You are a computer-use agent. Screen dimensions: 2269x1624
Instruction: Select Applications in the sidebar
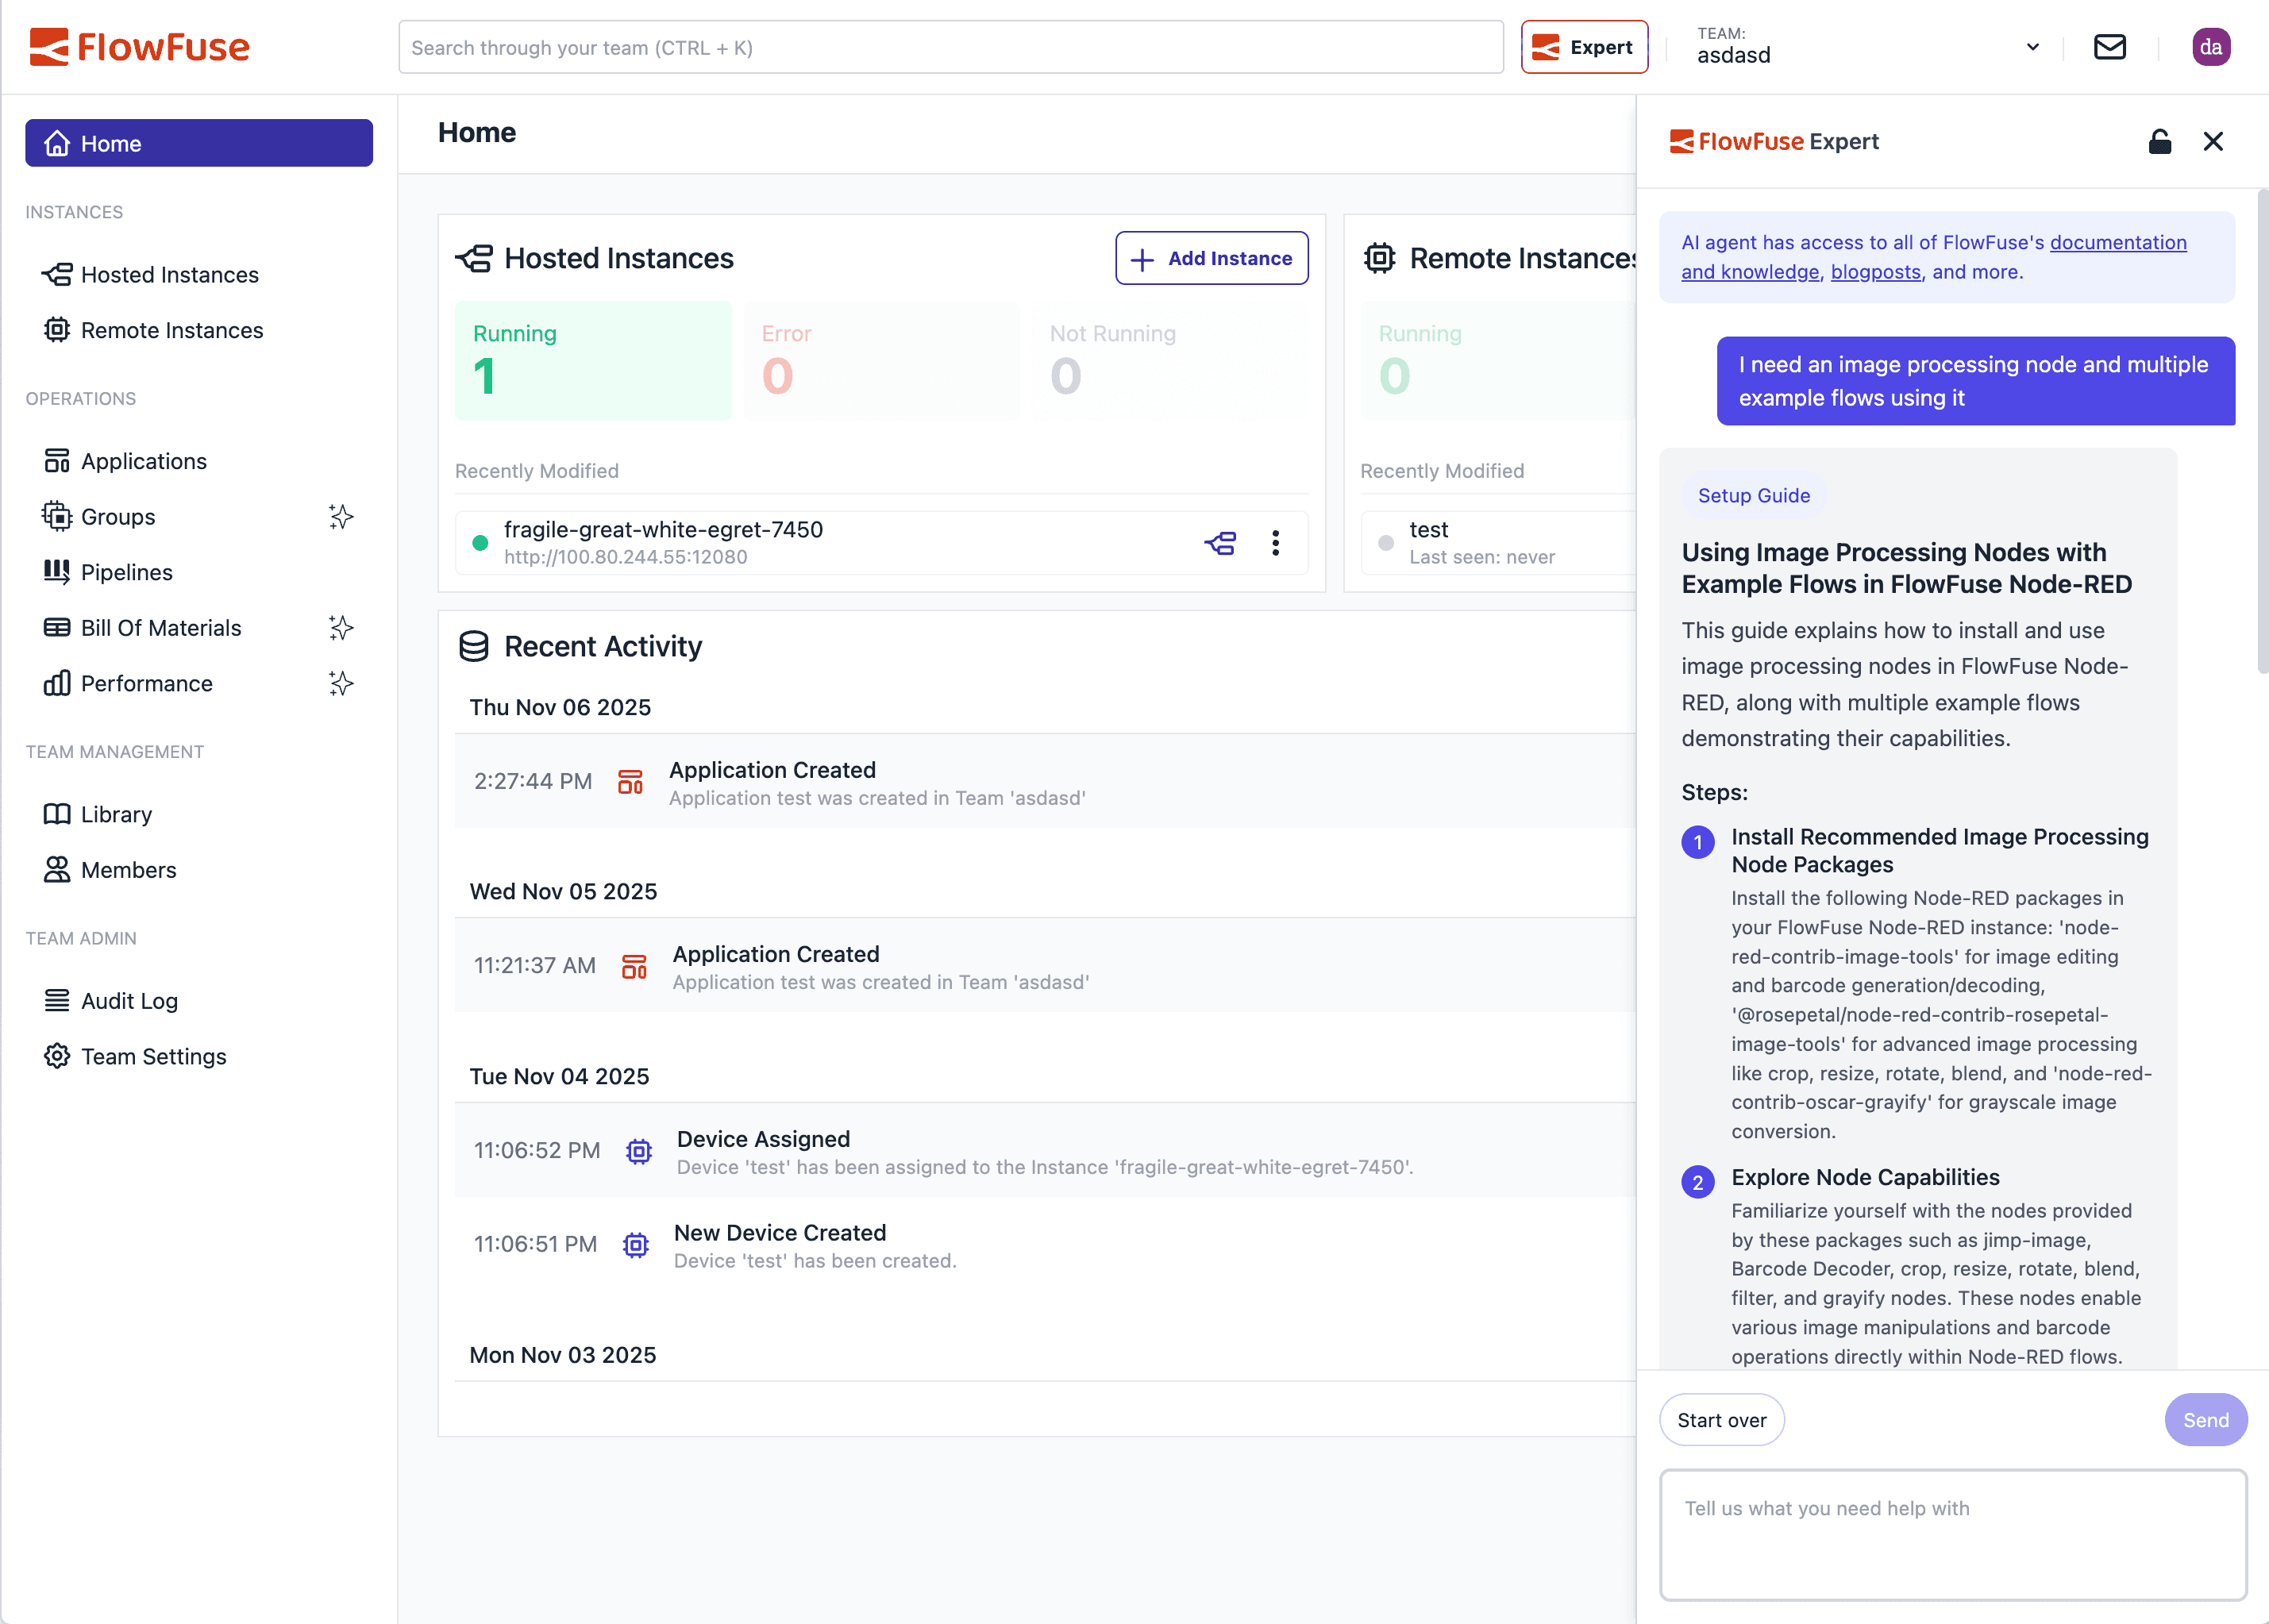pos(142,461)
